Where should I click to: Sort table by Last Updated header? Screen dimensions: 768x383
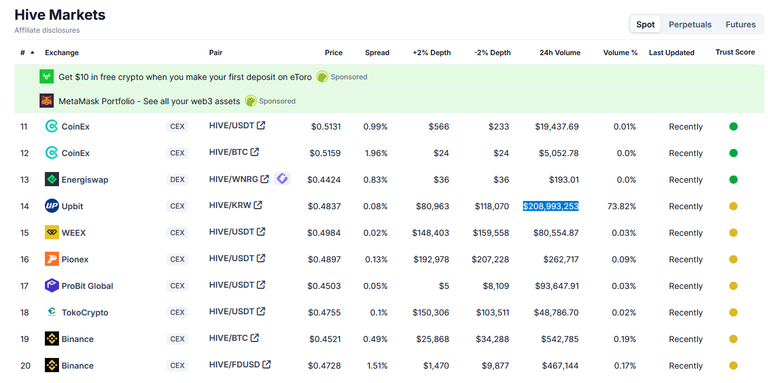coord(672,53)
